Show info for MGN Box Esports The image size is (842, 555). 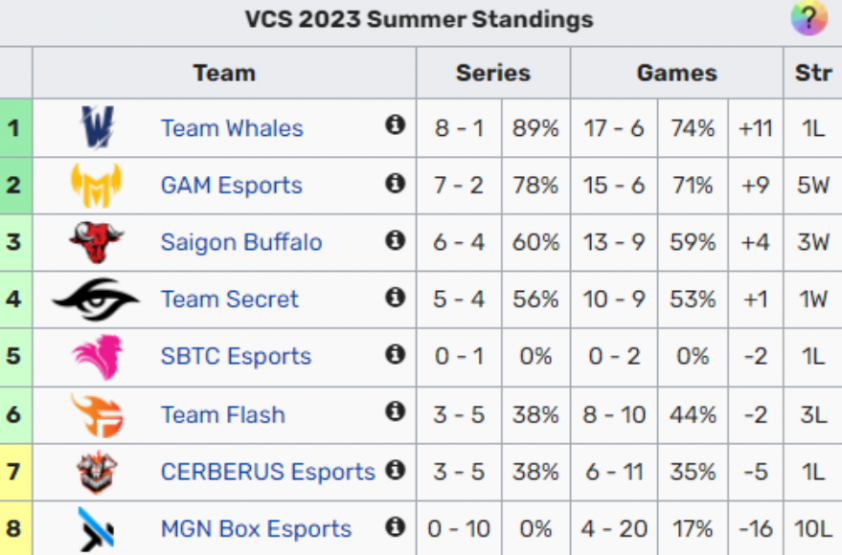point(395,527)
